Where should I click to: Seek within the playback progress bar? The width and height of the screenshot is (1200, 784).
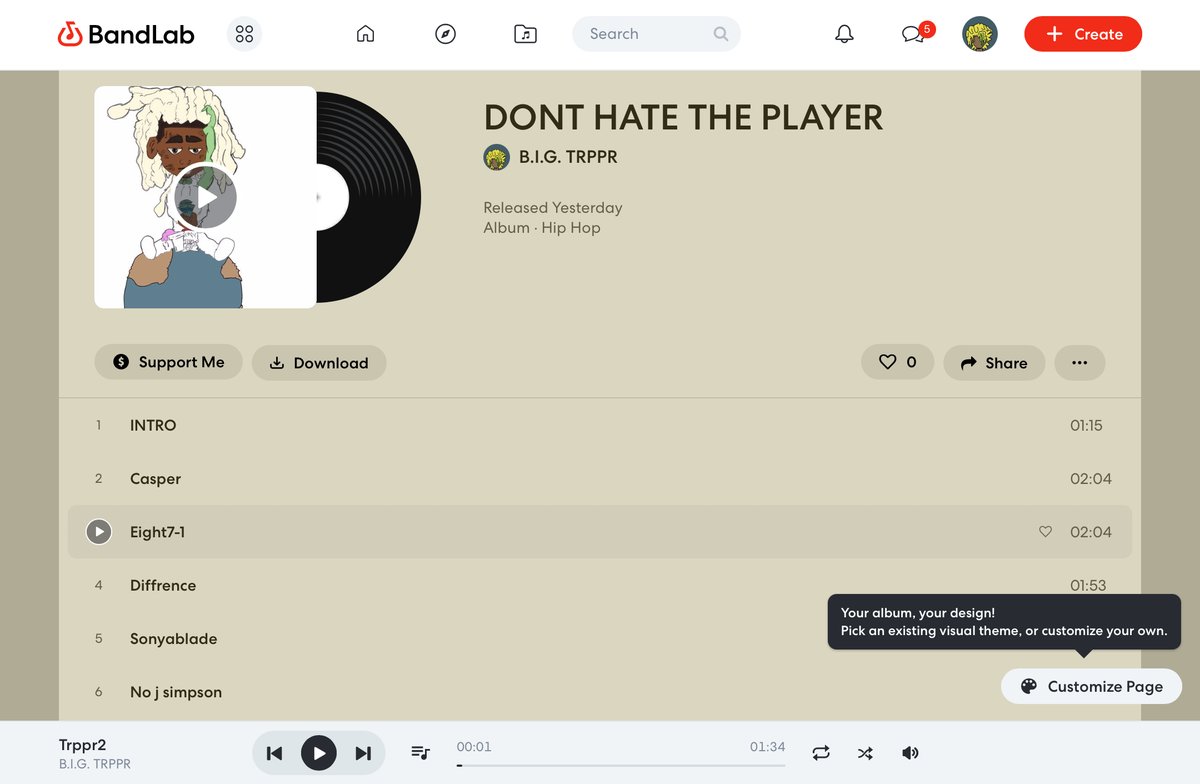click(x=621, y=765)
